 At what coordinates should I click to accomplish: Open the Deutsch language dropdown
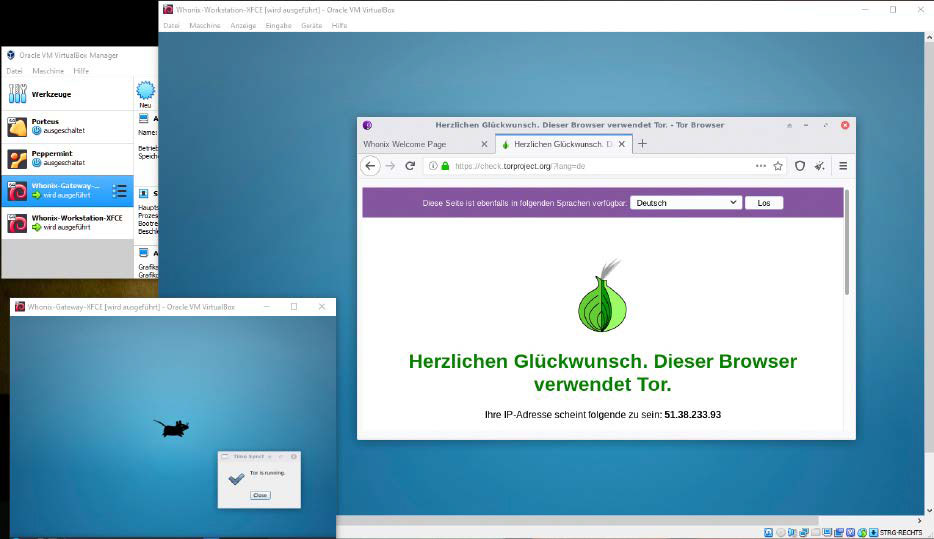point(686,202)
